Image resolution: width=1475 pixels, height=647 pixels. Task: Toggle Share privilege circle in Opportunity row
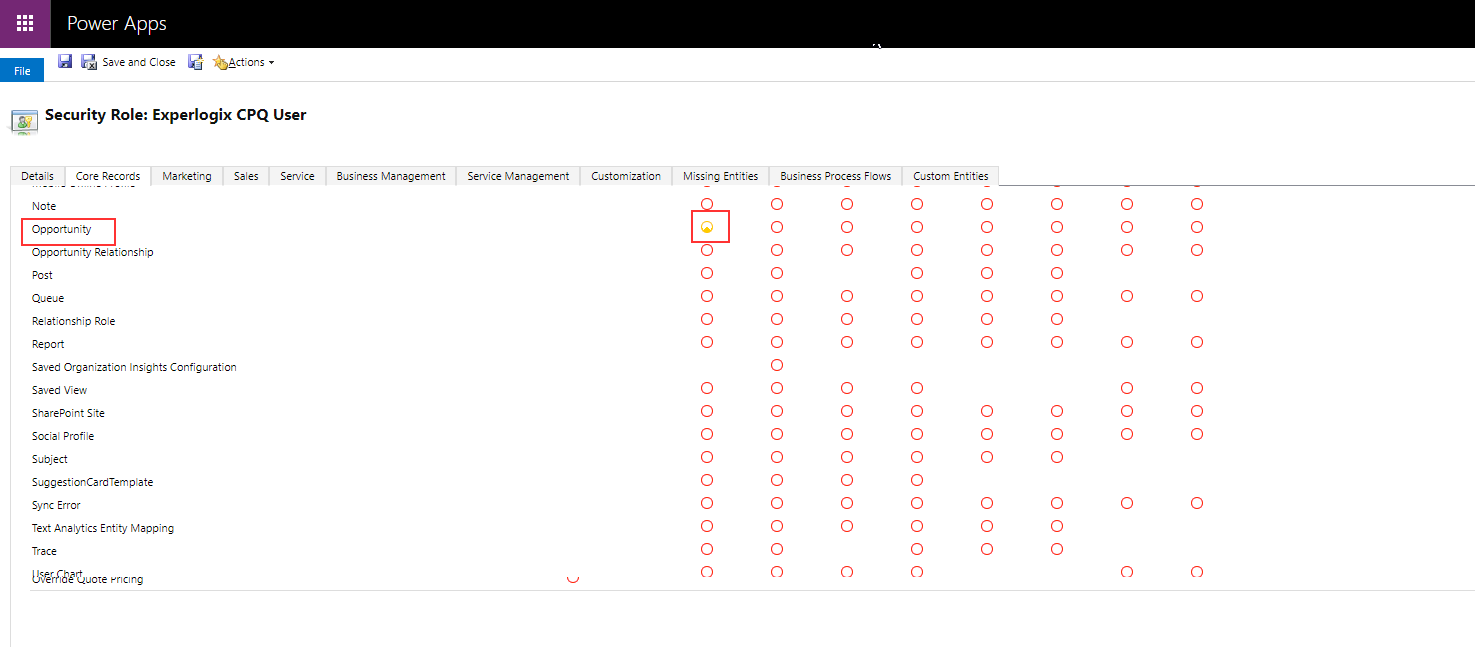pyautogui.click(x=1197, y=227)
